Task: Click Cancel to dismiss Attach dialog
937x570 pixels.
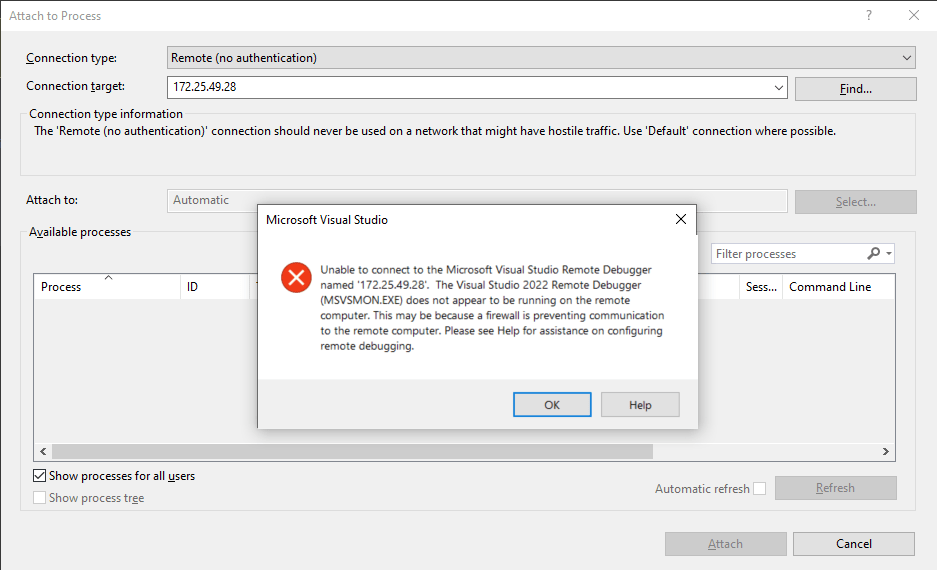Action: point(853,544)
